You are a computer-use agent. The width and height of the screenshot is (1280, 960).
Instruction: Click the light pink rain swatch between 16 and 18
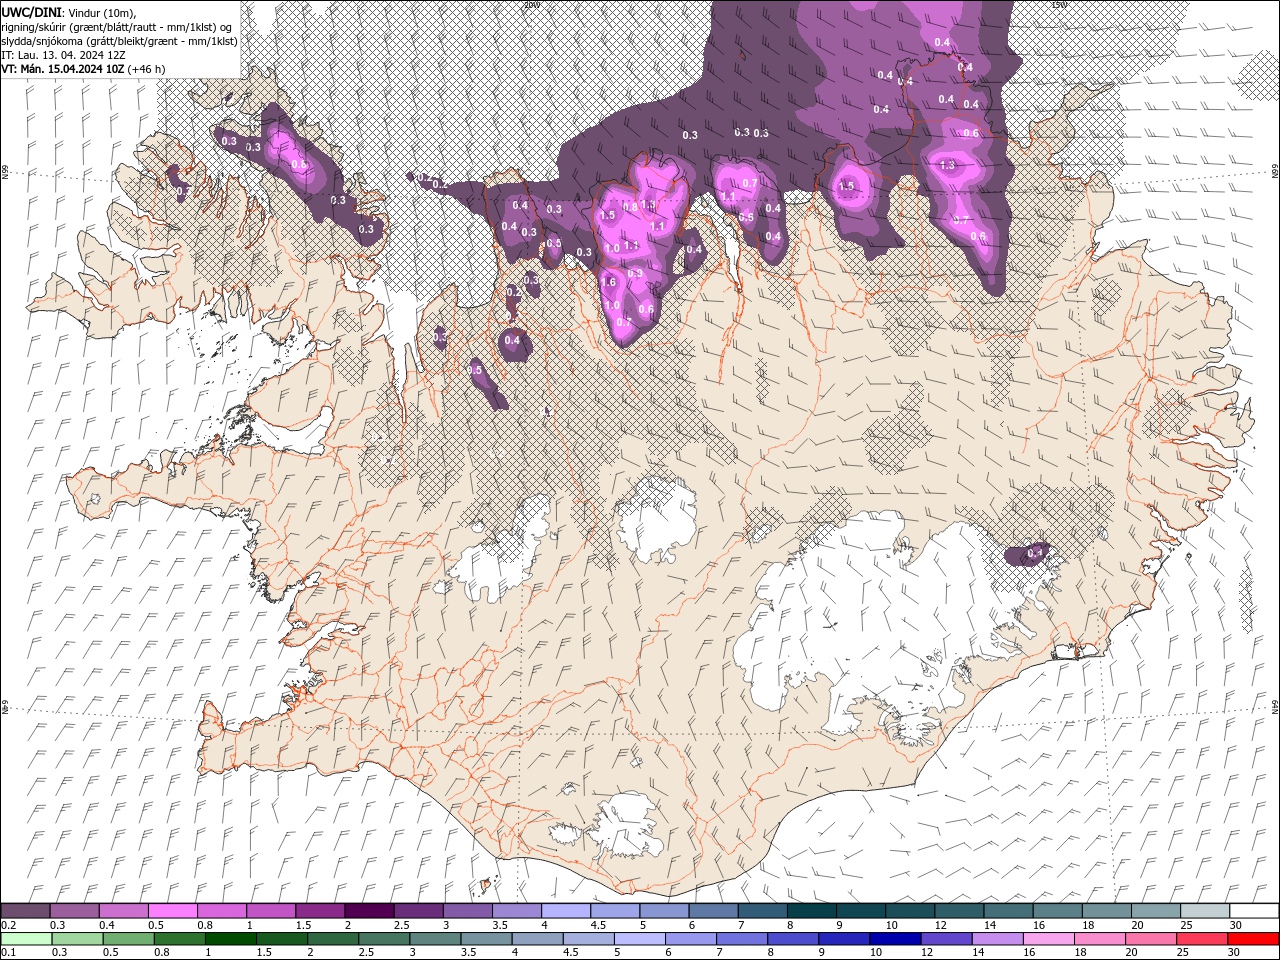[x=1047, y=939]
